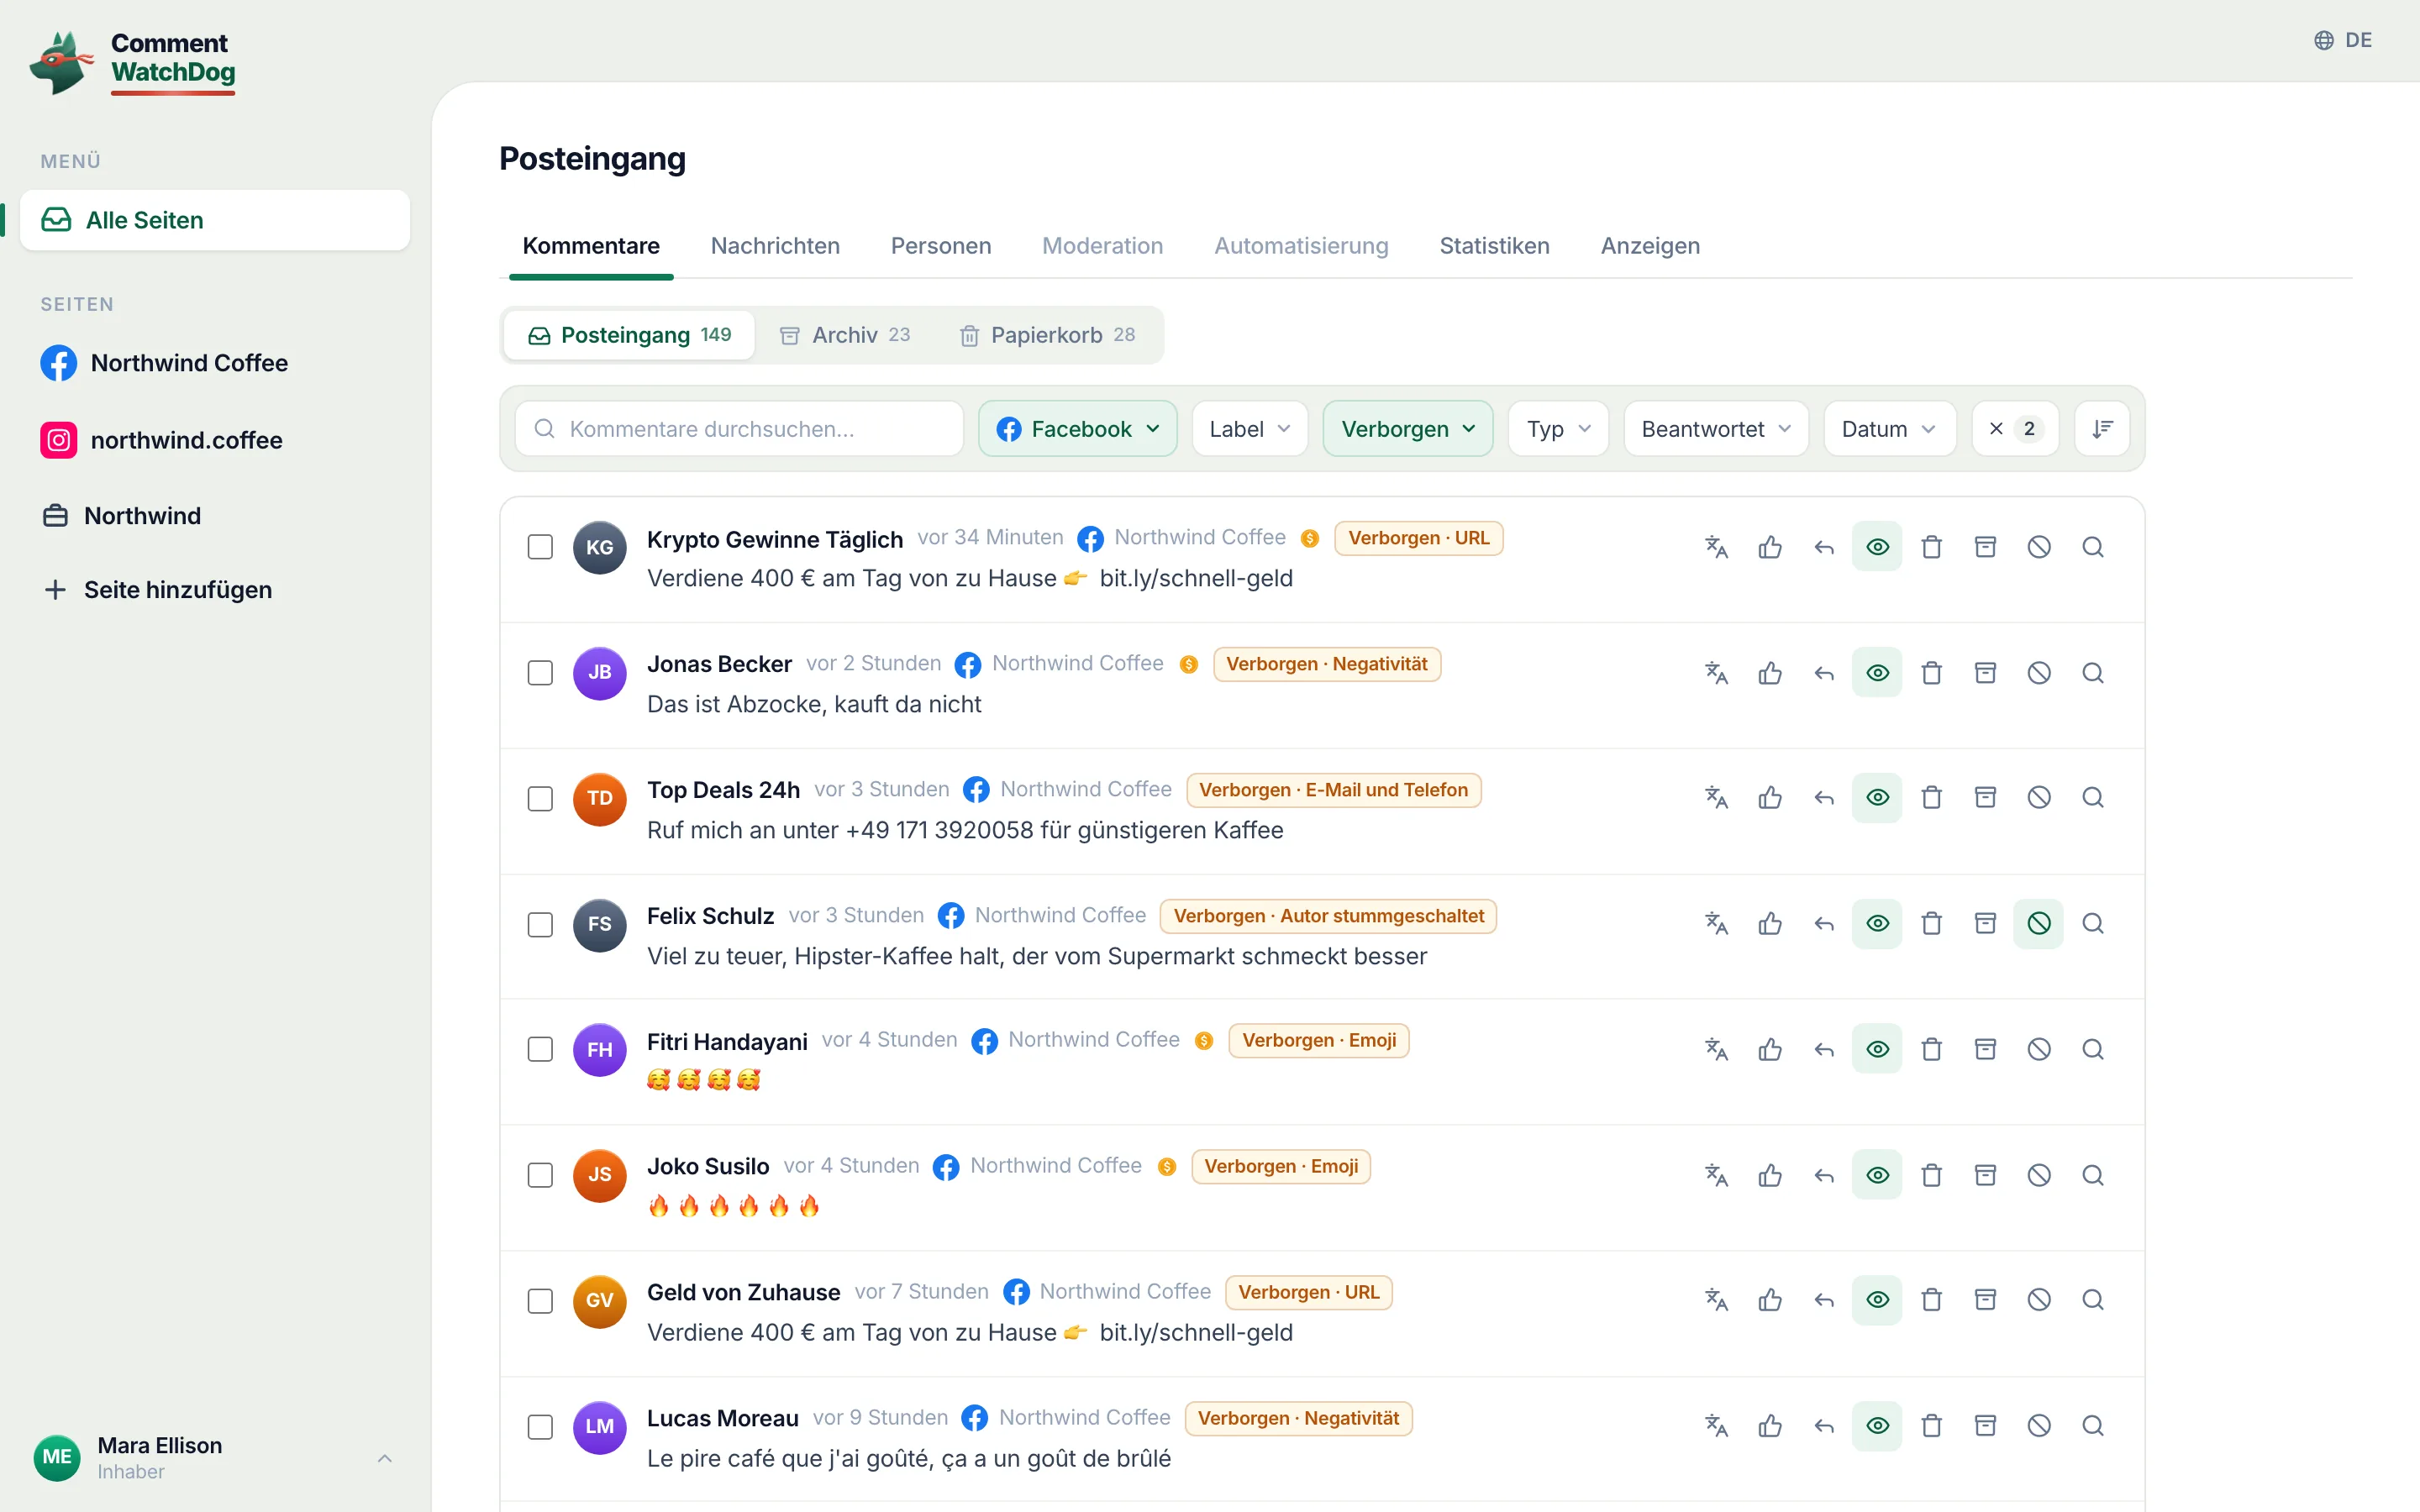Select the Krypto Gewinne Täglich checkbox

[540, 547]
